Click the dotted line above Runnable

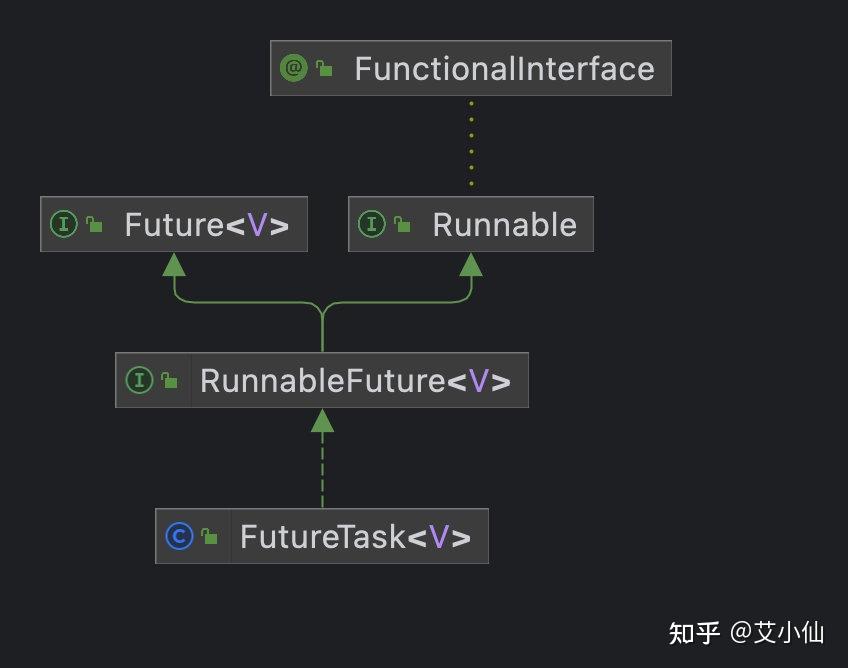(471, 142)
